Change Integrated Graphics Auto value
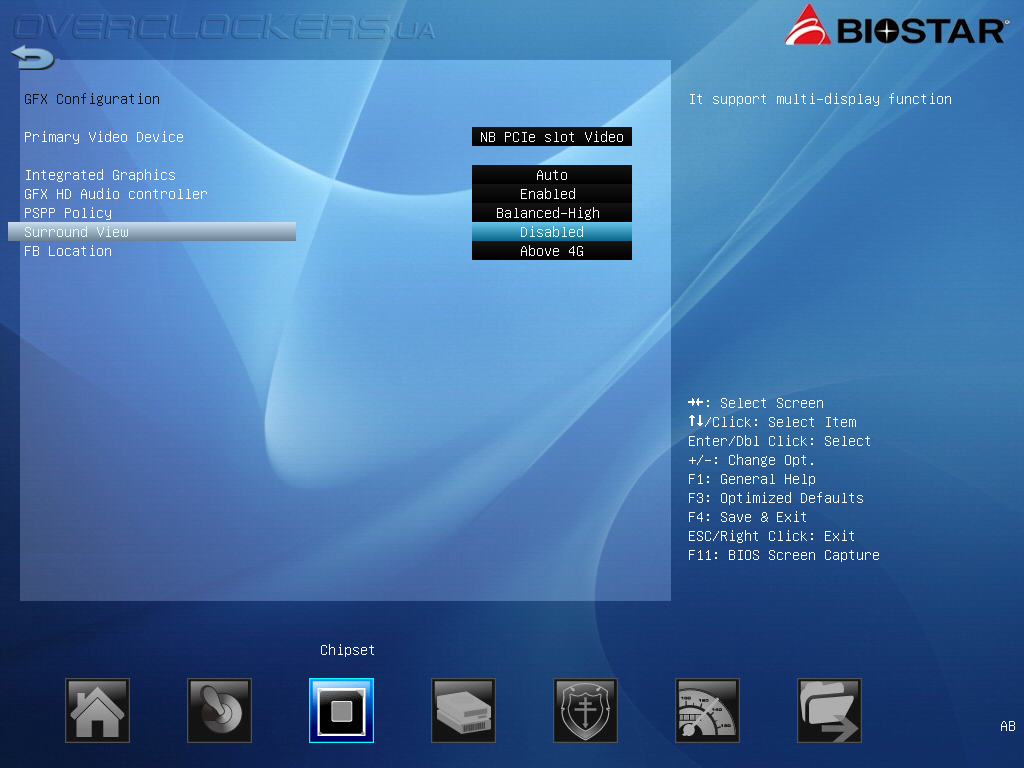1024x768 pixels. tap(552, 174)
